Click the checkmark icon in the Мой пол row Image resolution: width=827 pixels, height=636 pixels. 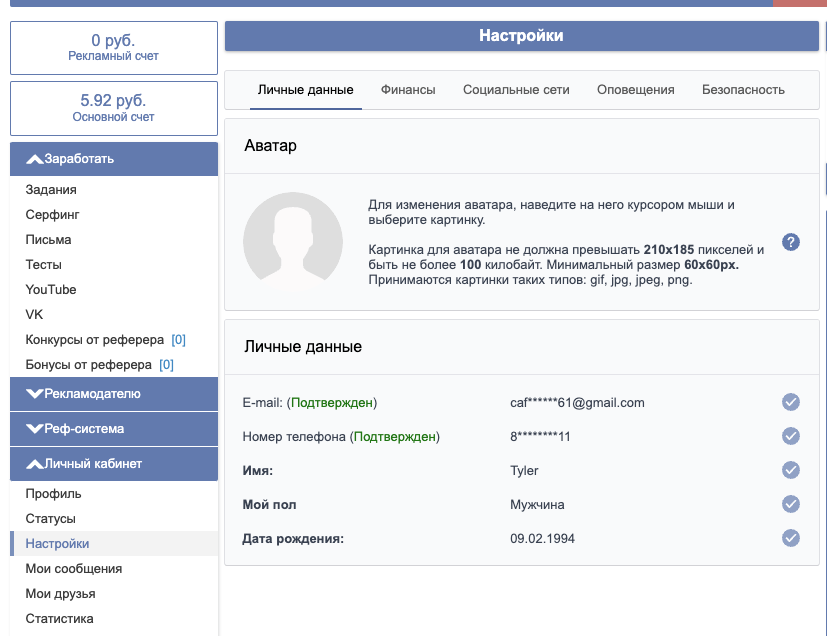[791, 504]
